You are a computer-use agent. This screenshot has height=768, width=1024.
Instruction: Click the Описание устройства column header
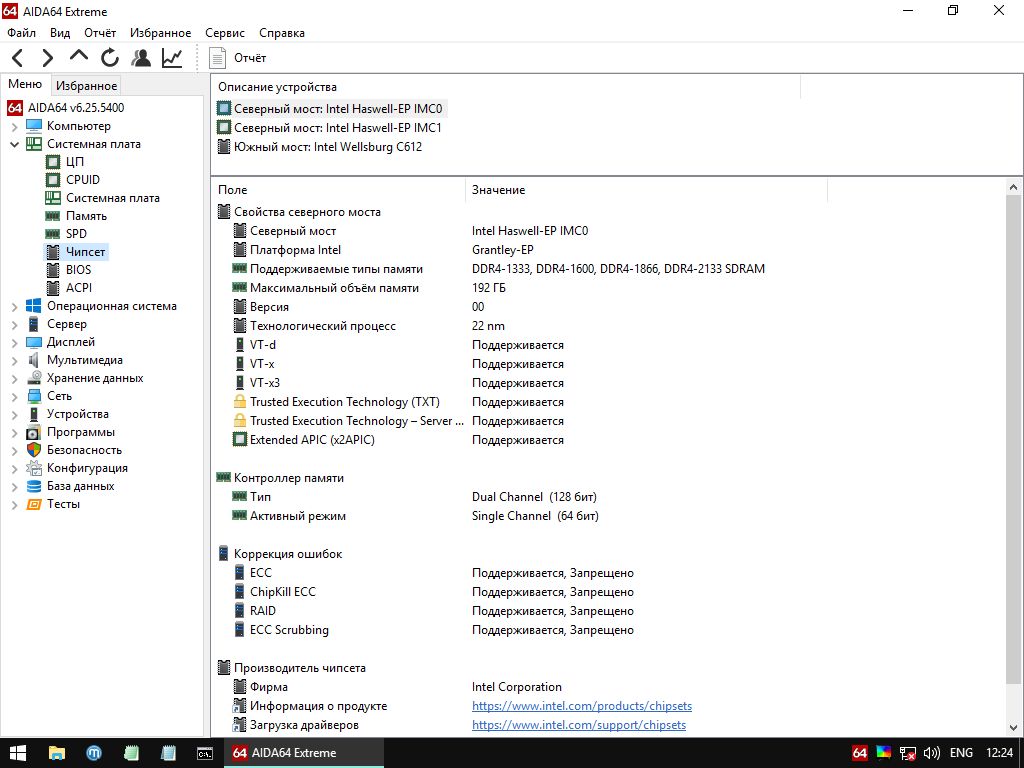pos(505,87)
